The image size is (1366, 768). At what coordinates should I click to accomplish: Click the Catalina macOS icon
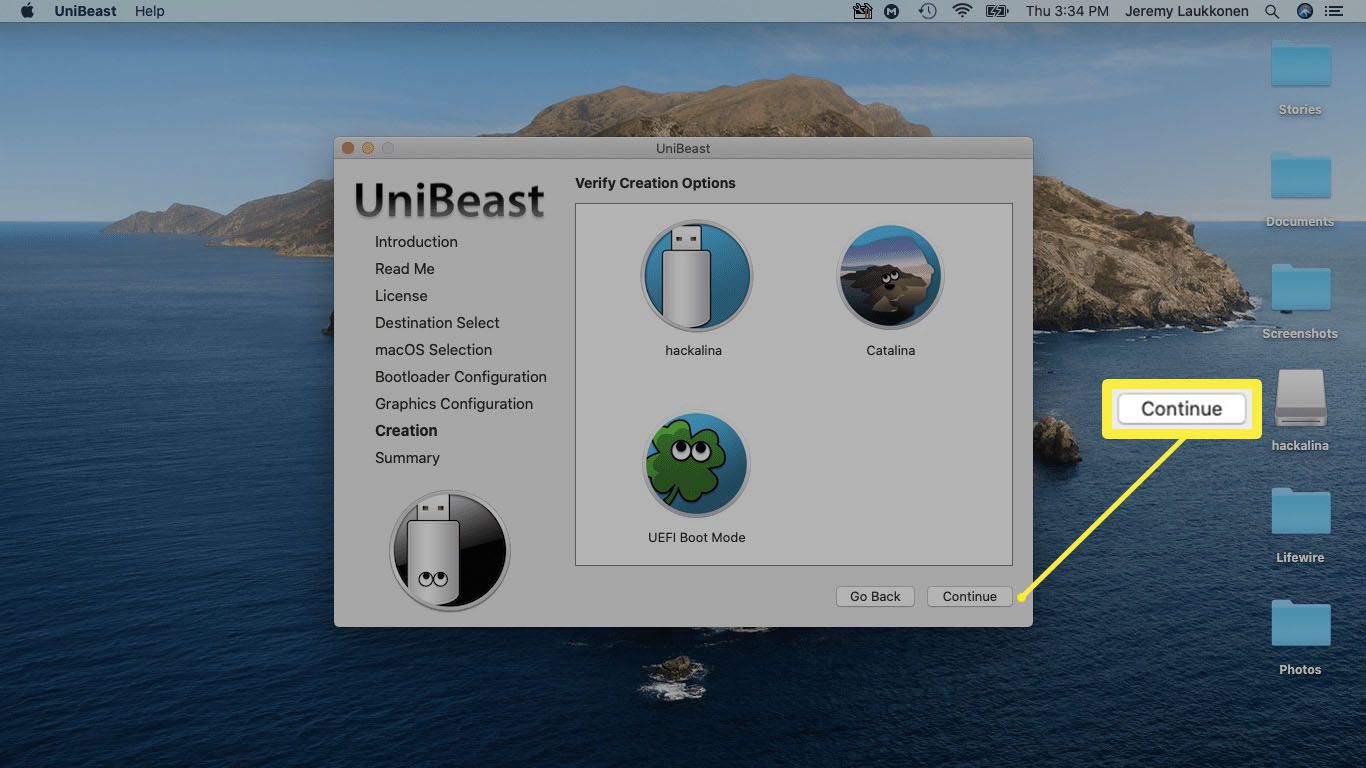pyautogui.click(x=890, y=276)
